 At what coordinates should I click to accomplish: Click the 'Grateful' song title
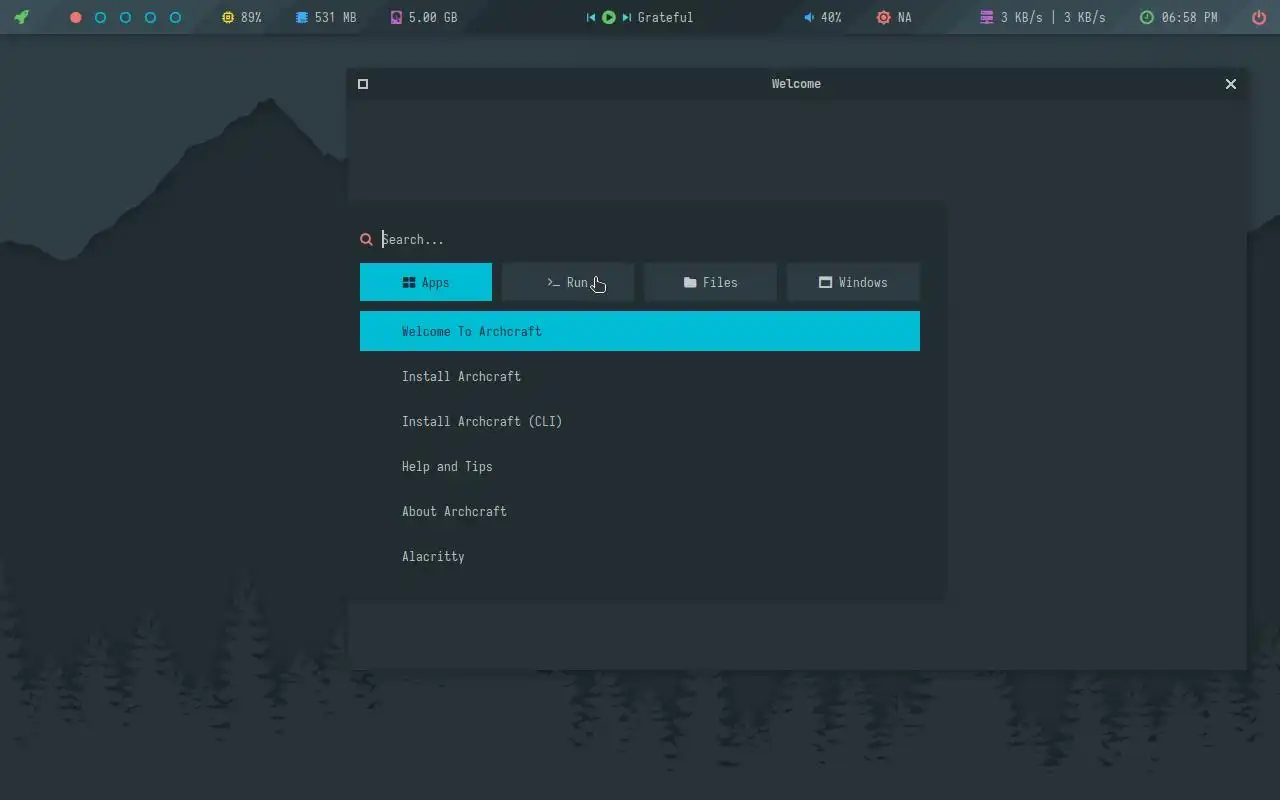tap(665, 18)
